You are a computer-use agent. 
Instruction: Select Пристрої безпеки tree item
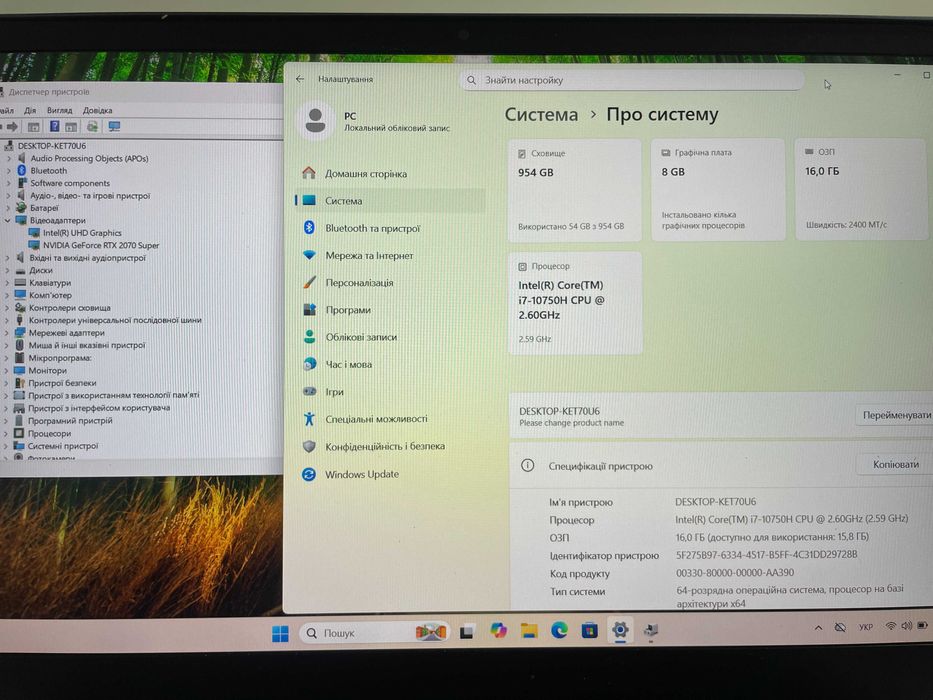tap(62, 383)
